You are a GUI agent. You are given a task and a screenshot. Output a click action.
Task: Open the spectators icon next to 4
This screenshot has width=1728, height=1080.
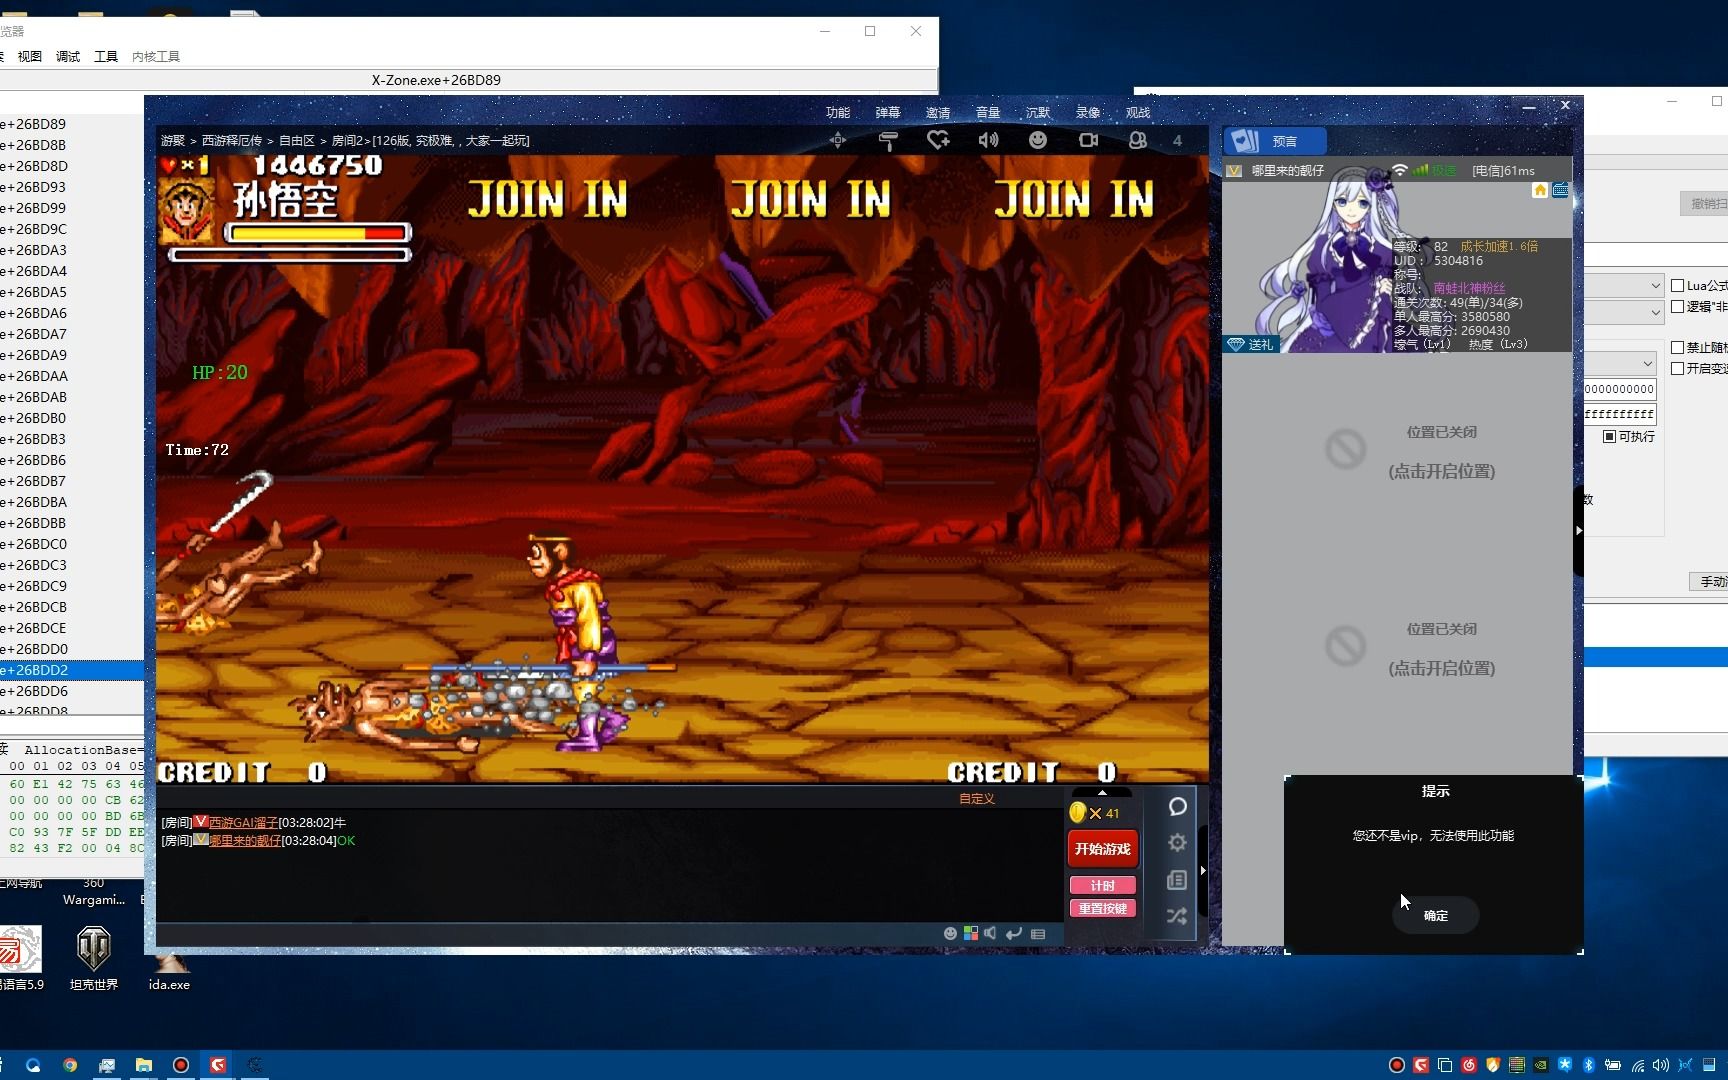point(1137,140)
